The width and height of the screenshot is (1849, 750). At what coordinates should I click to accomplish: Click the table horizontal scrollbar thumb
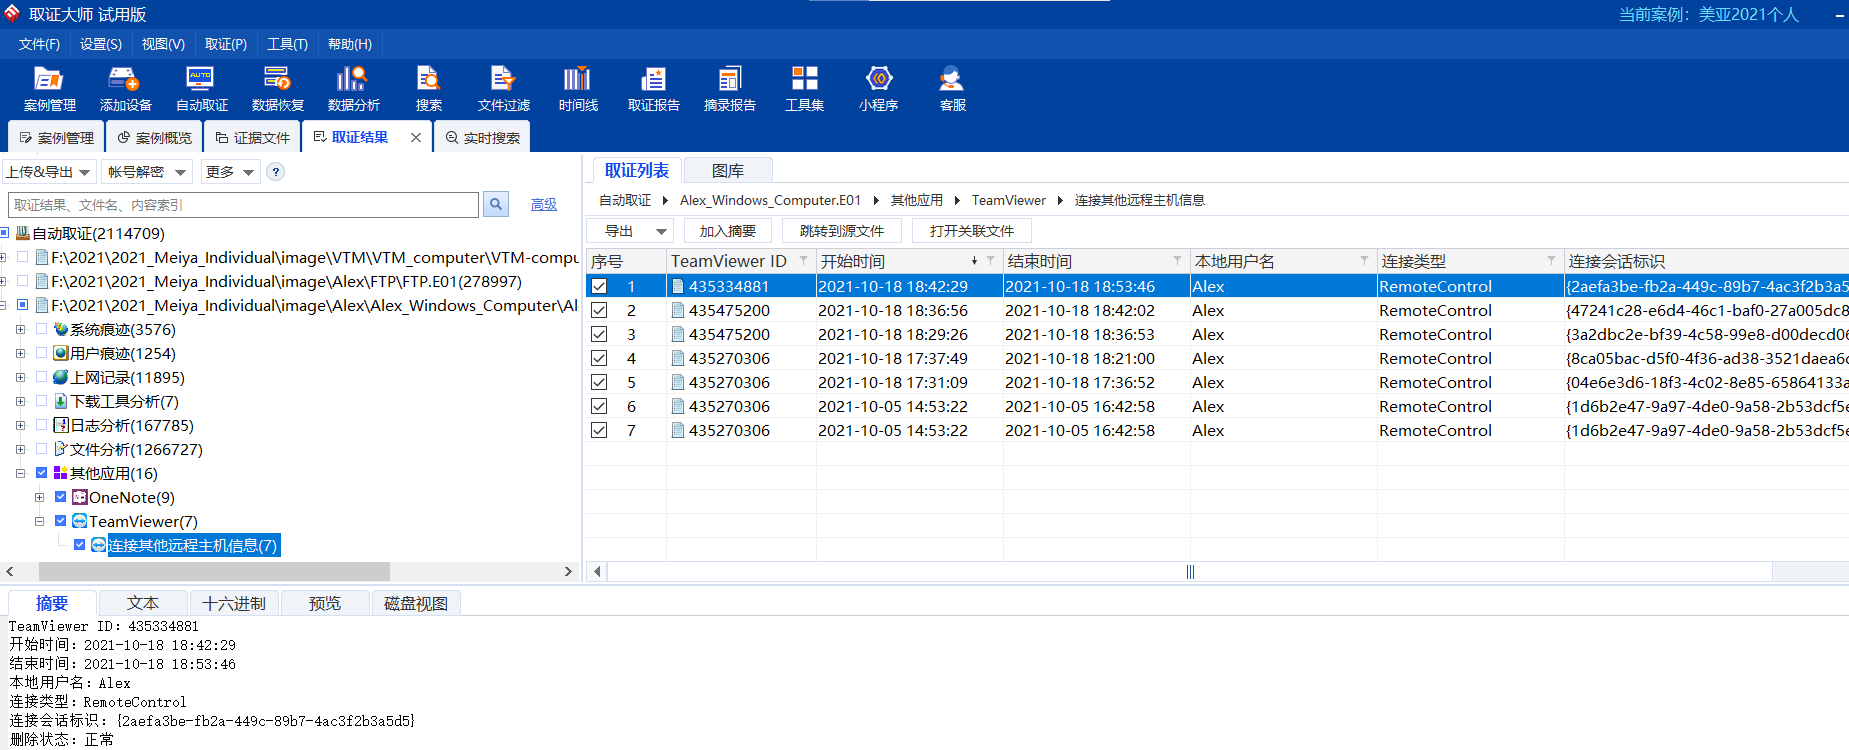pyautogui.click(x=1190, y=571)
